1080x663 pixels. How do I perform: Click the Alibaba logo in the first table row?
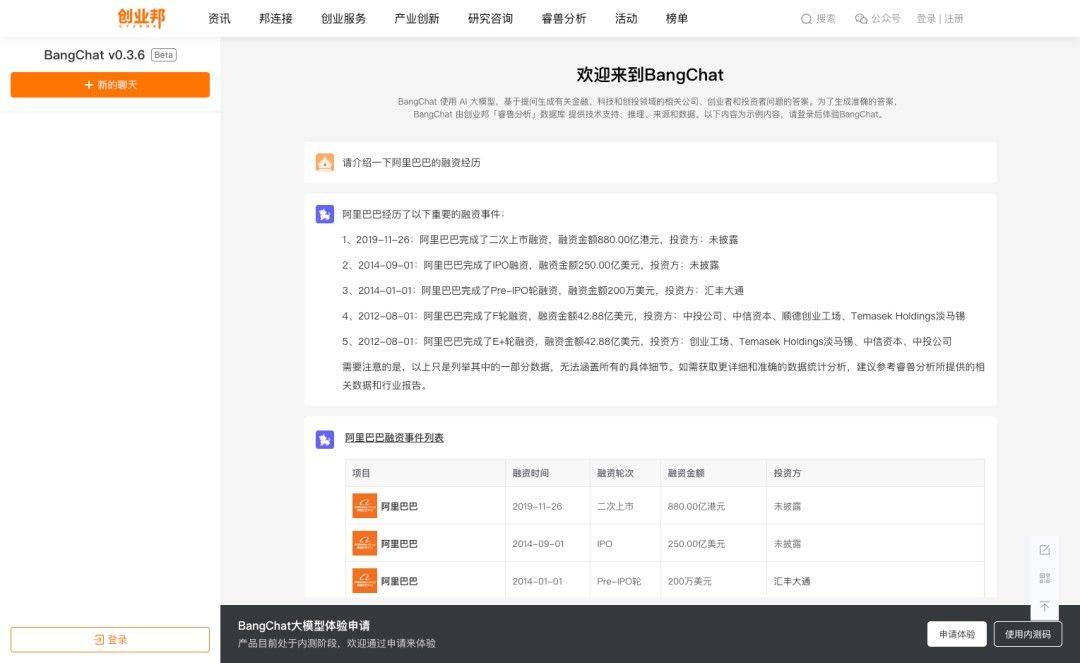(362, 506)
